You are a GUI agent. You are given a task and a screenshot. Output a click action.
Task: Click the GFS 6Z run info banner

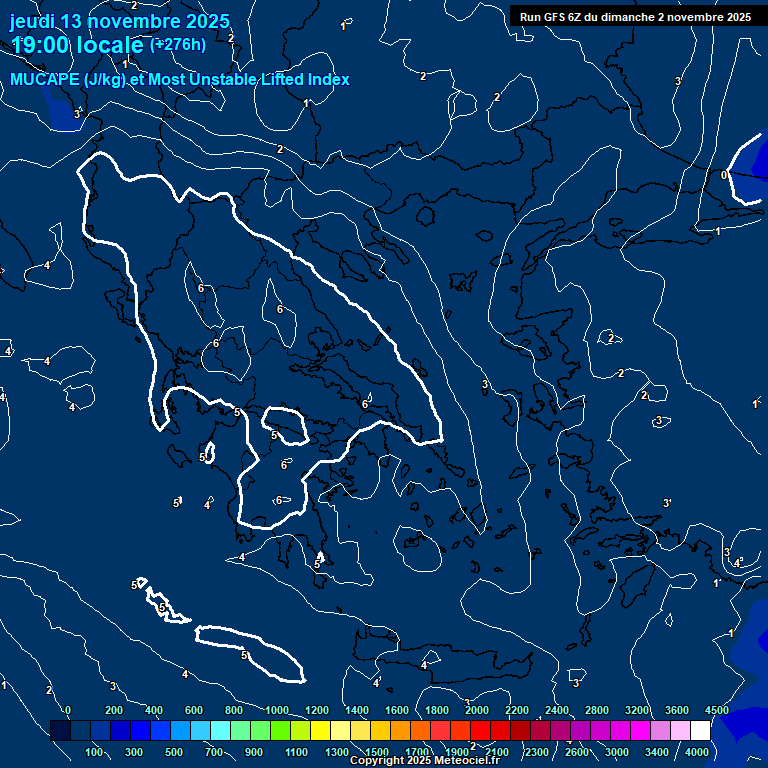coord(635,17)
